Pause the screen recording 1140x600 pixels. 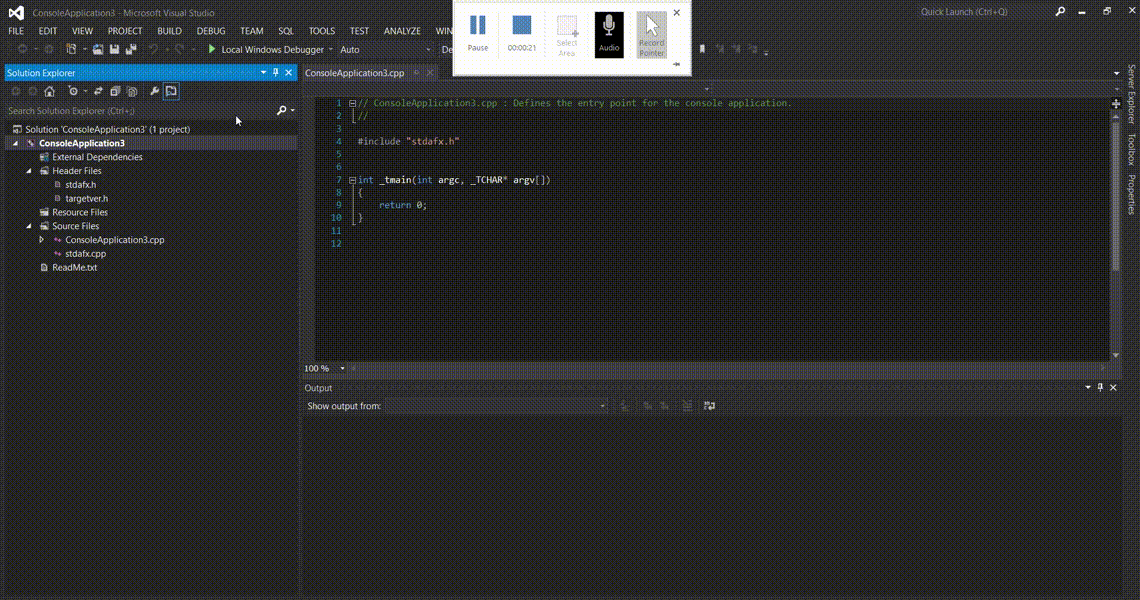pyautogui.click(x=478, y=33)
